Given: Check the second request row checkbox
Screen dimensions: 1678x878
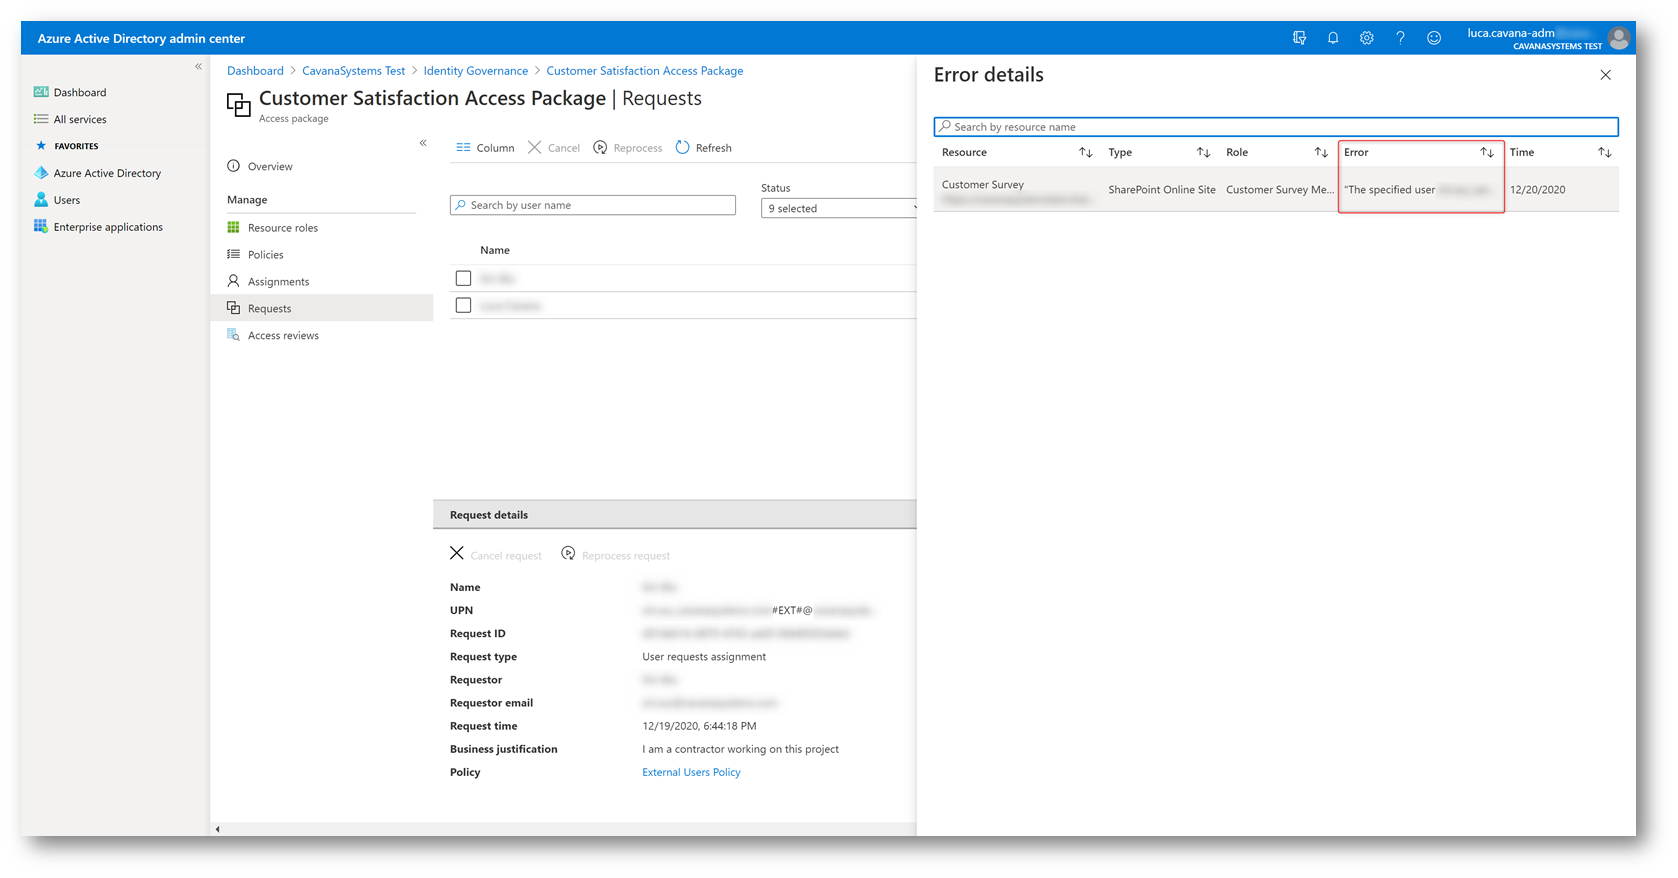Looking at the screenshot, I should click(463, 305).
